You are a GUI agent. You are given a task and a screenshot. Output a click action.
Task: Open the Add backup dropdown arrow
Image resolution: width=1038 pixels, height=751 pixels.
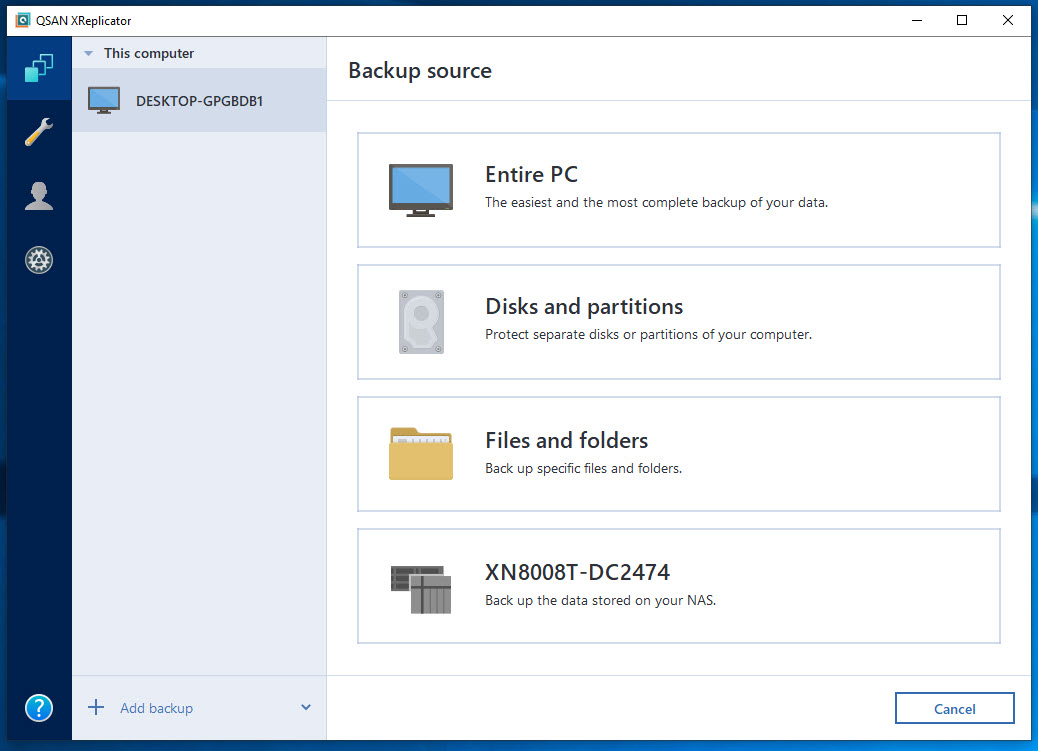(x=306, y=707)
